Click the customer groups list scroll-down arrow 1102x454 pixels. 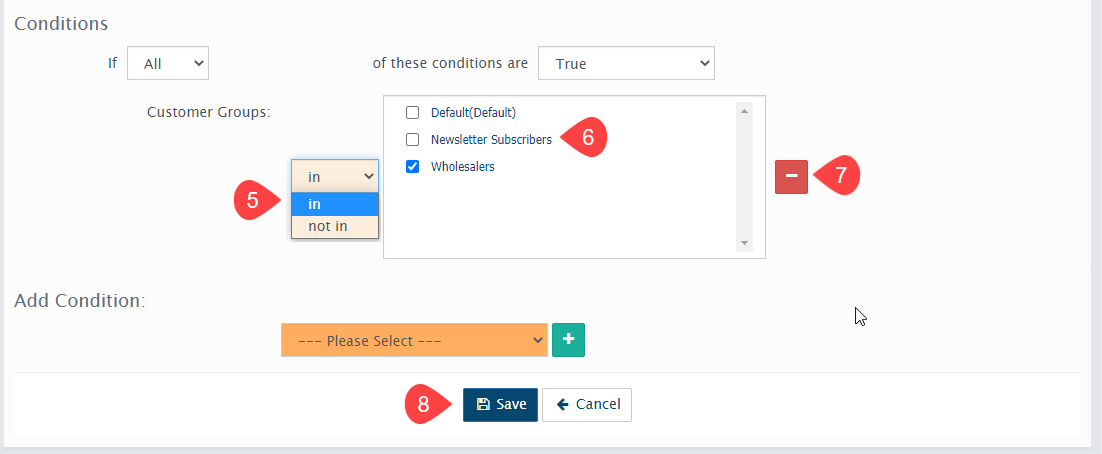click(744, 243)
